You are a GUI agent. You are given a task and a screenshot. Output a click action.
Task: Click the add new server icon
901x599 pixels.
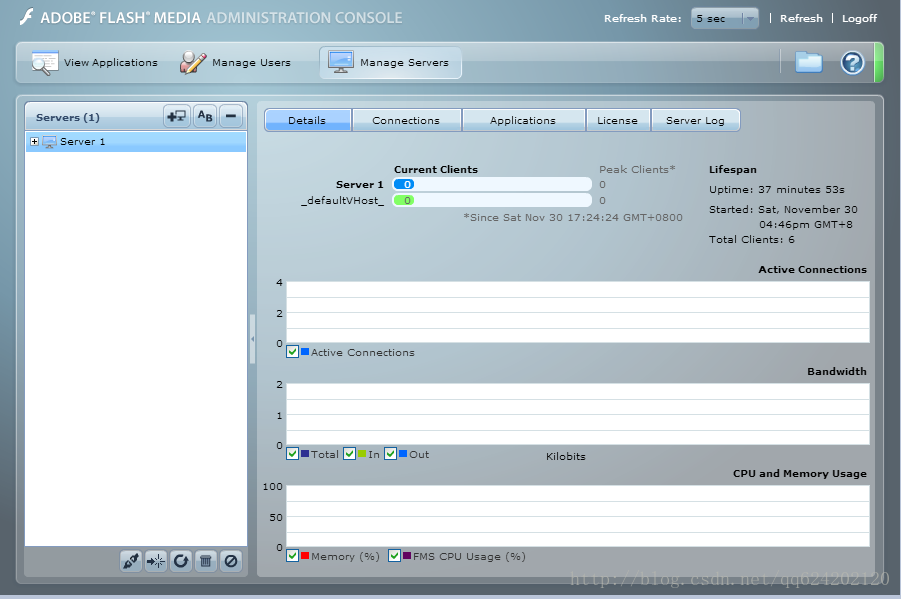coord(176,117)
